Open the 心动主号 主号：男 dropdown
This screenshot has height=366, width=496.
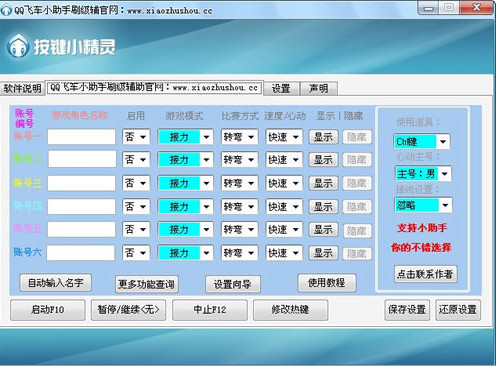[x=423, y=173]
